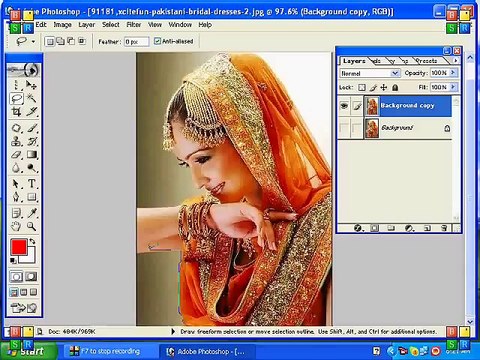Switch to Standard editing mode
The image size is (480, 360).
point(16,276)
